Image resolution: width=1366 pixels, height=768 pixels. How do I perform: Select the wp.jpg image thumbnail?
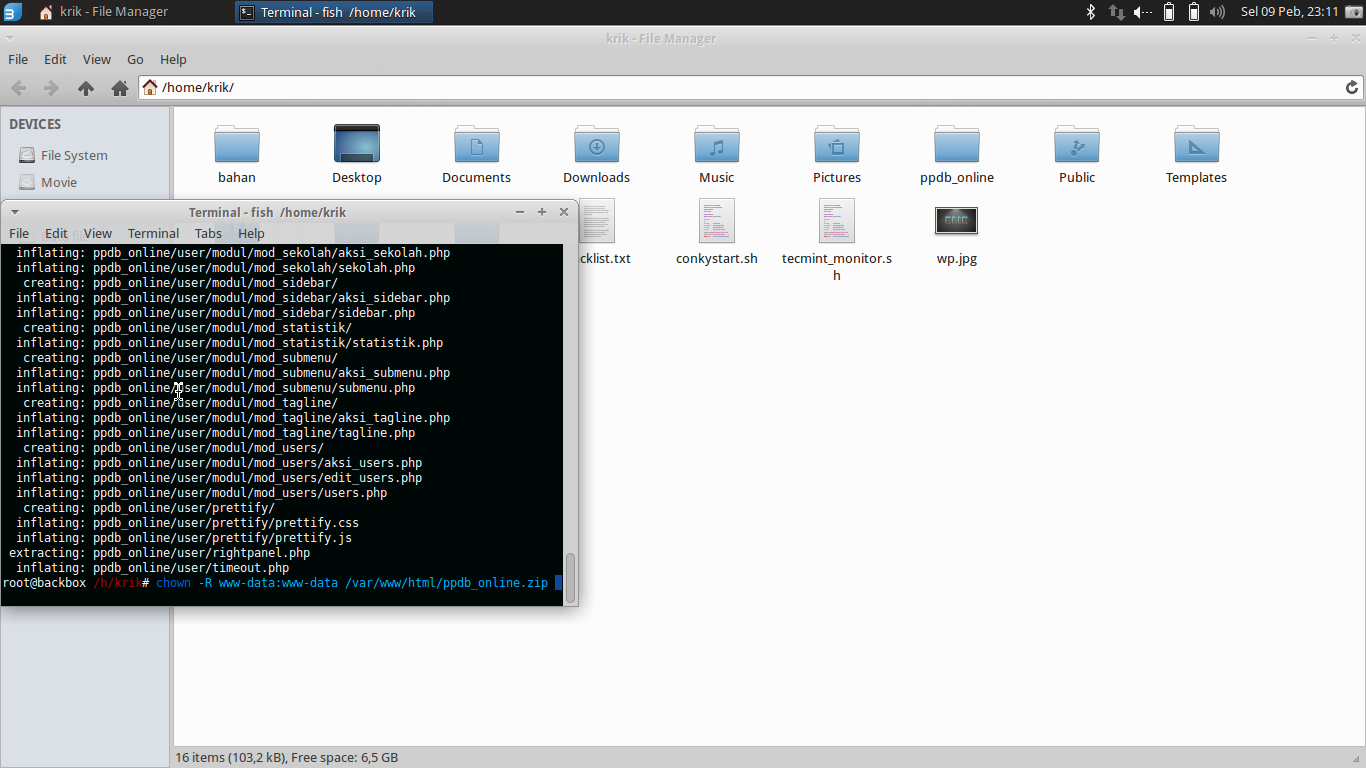(x=957, y=220)
